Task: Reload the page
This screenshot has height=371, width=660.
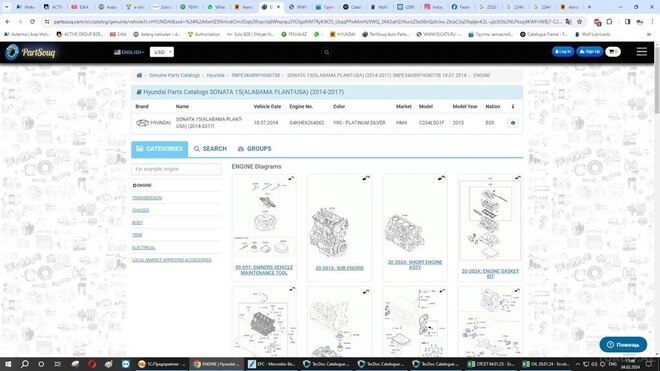Action: pos(32,21)
